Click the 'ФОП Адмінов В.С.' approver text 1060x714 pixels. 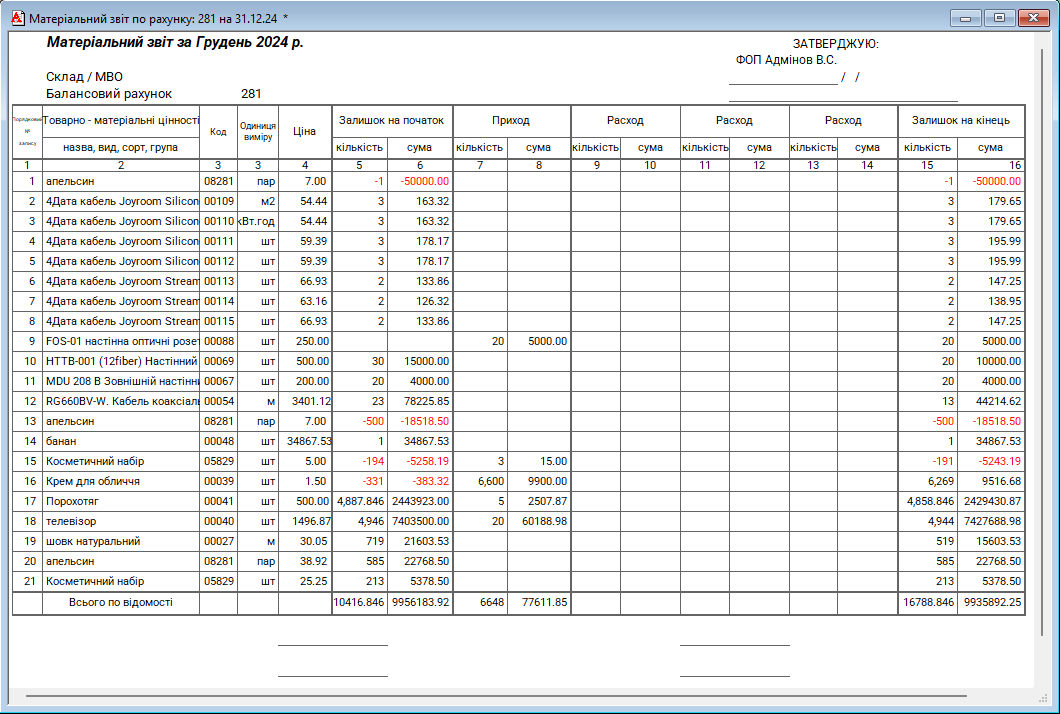tap(786, 60)
